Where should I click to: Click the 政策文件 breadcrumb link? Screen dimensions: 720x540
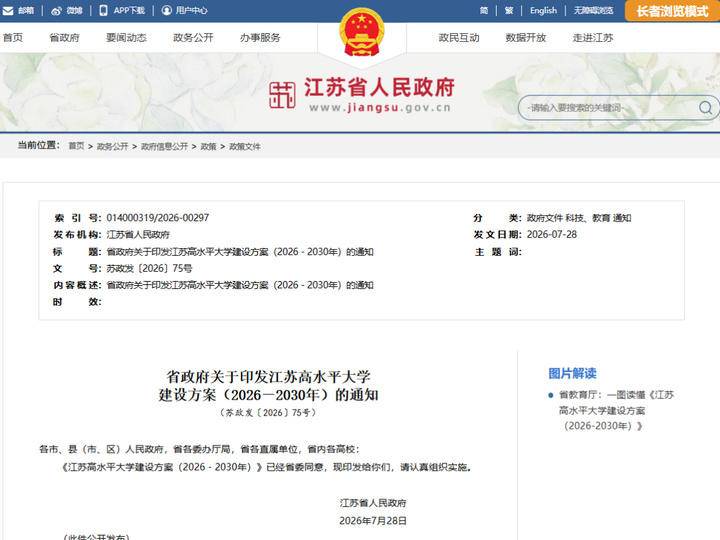pyautogui.click(x=244, y=146)
